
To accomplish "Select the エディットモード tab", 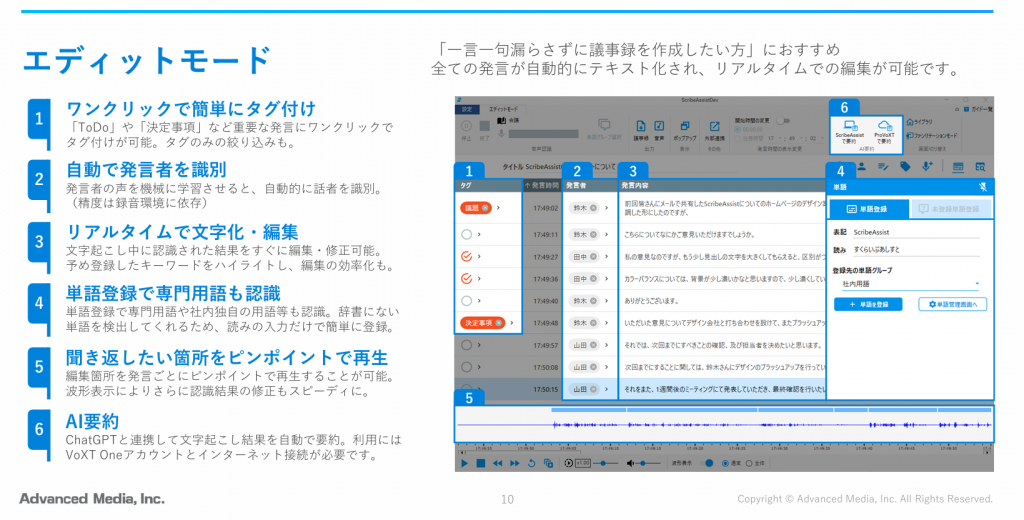I will (504, 110).
